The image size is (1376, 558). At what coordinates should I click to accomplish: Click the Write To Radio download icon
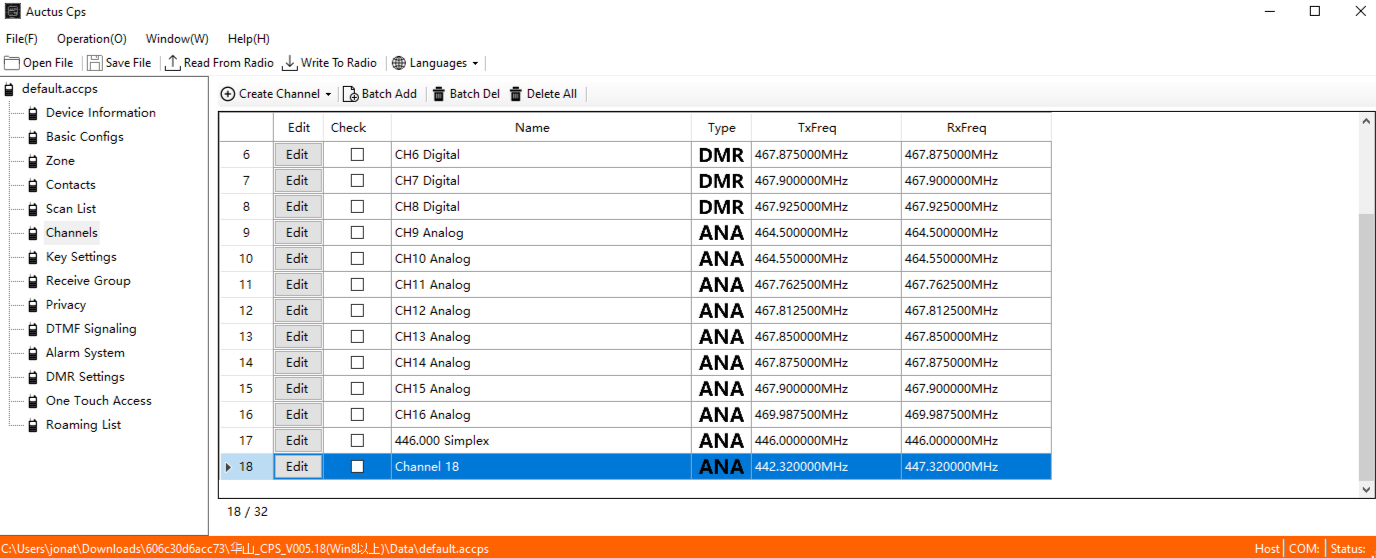[290, 63]
